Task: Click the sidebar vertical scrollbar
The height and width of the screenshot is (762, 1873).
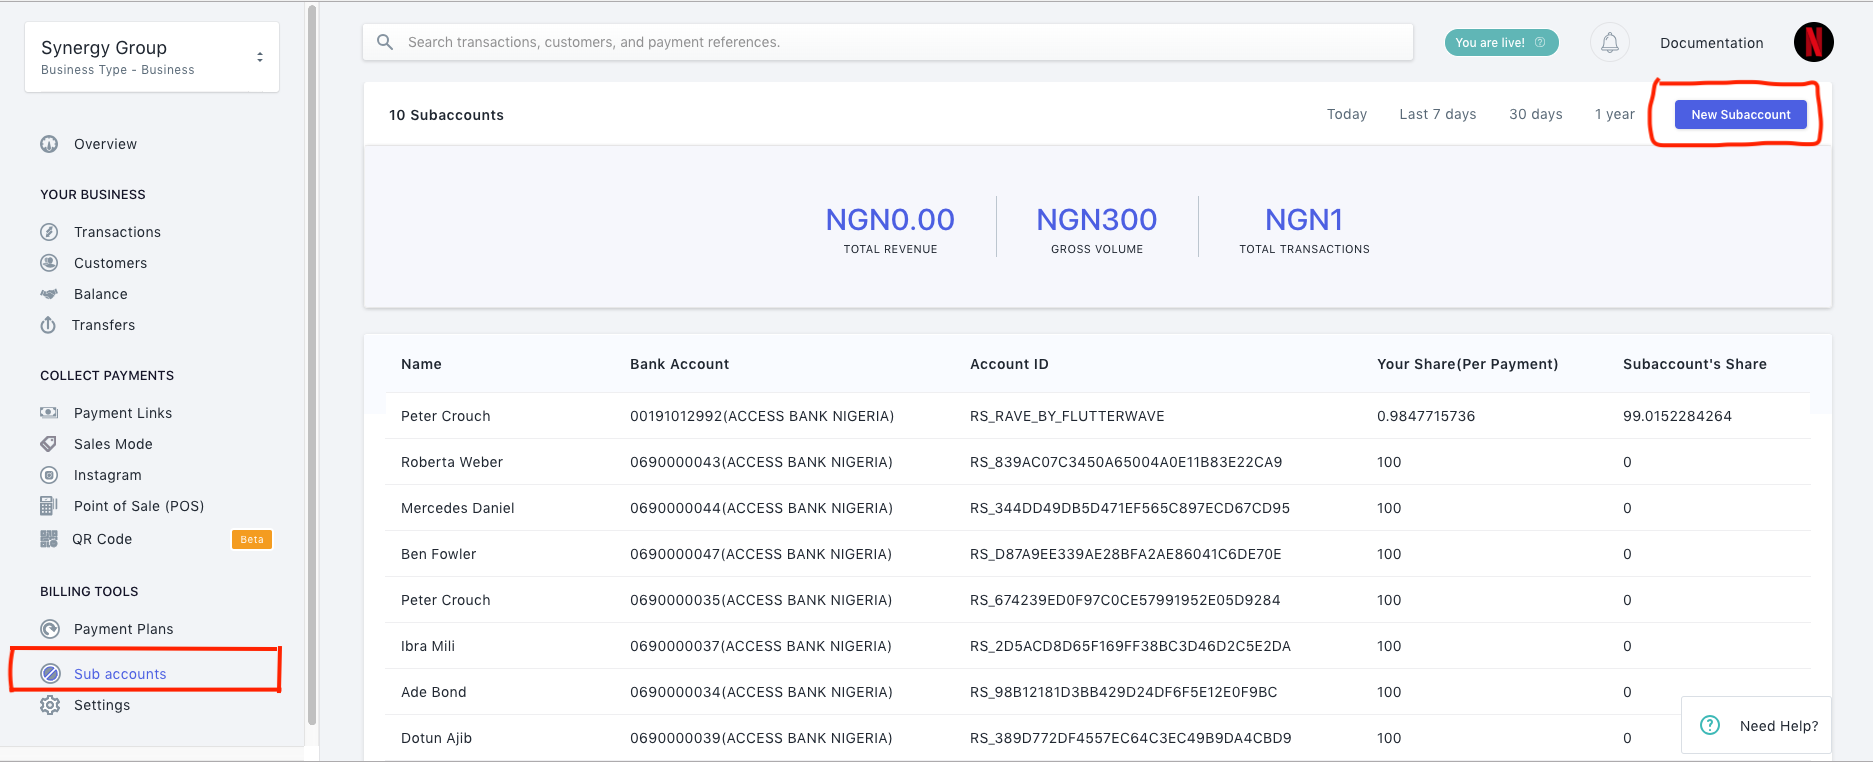Action: [x=312, y=365]
